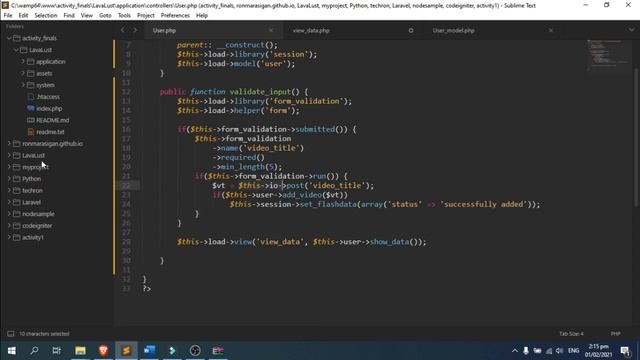Open the tab list dropdown arrow

coord(631,30)
